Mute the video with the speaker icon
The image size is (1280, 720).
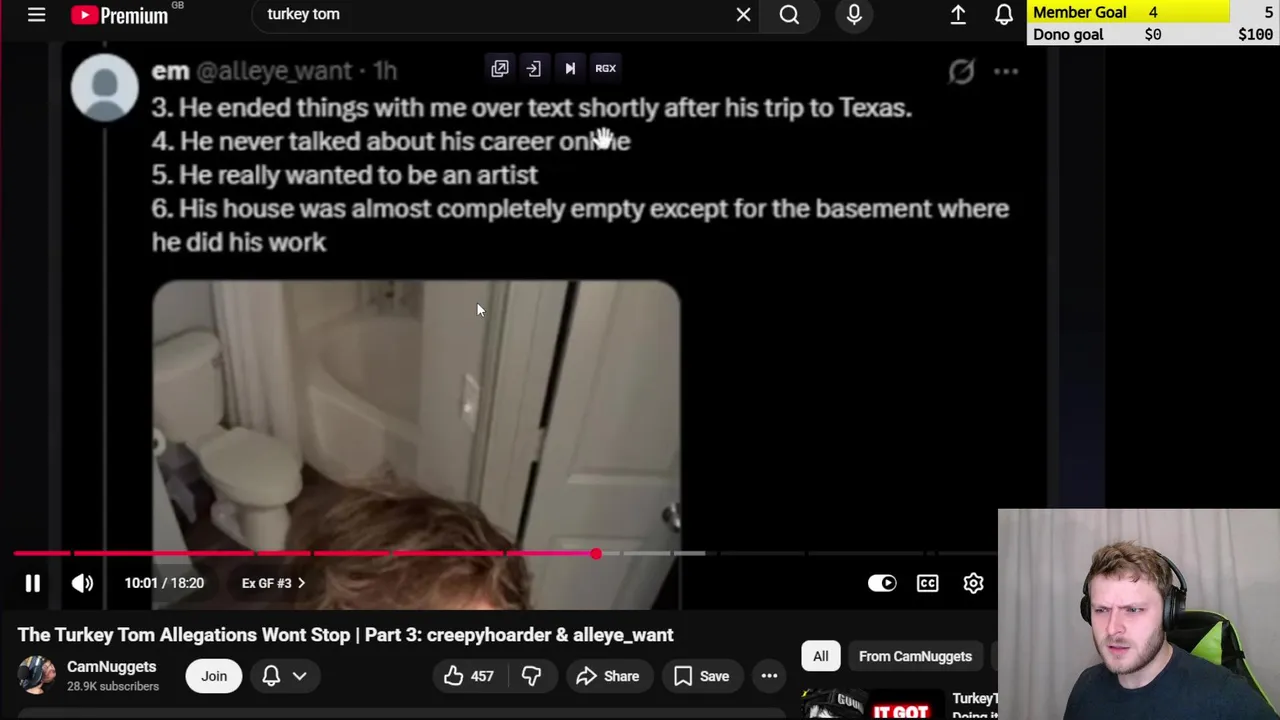pyautogui.click(x=82, y=583)
